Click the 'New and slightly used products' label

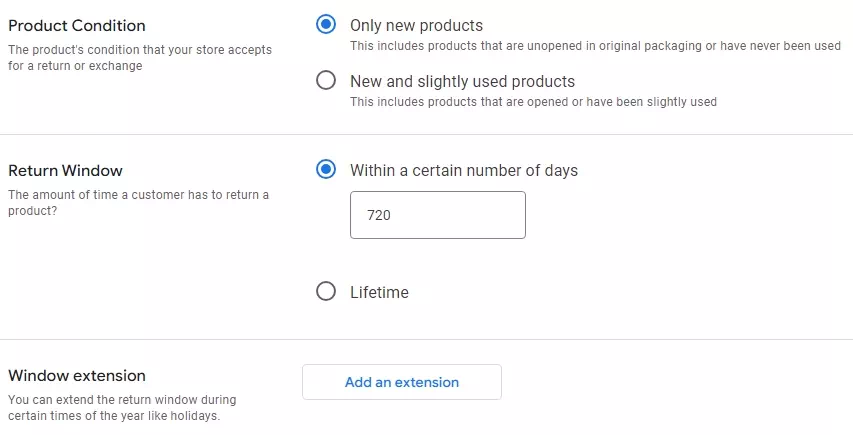click(462, 81)
